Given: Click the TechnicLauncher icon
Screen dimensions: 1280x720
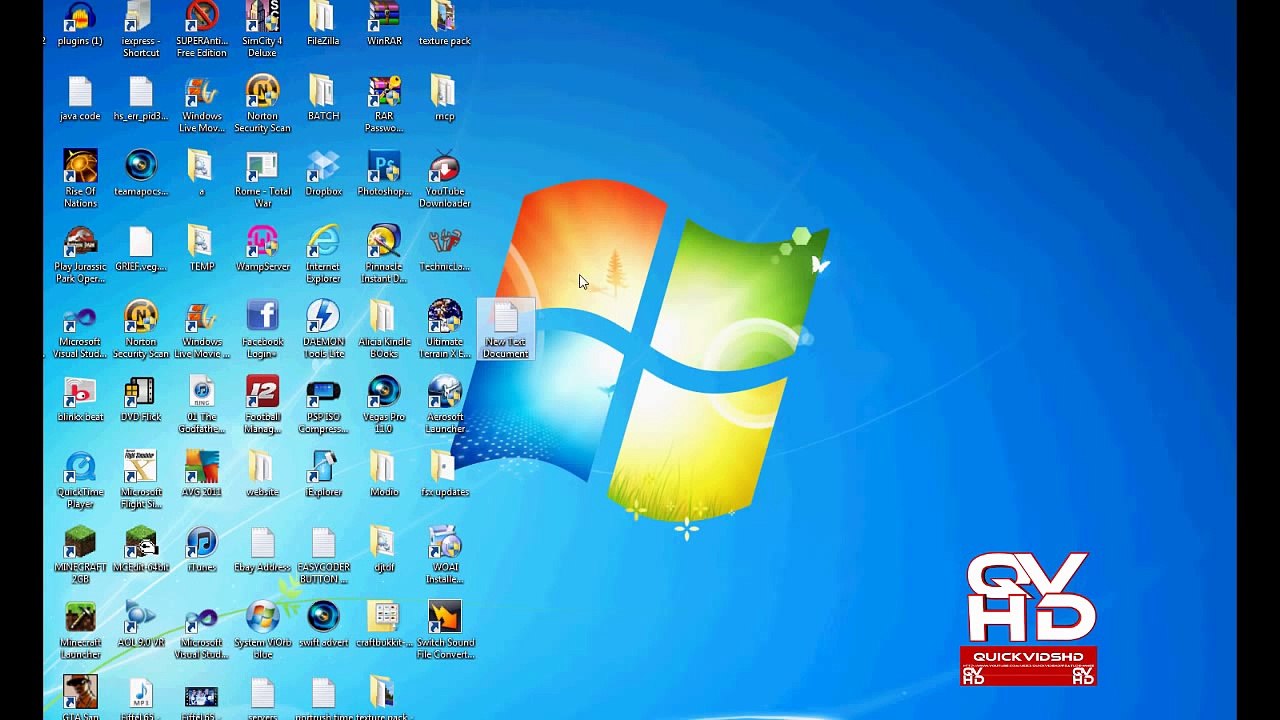Looking at the screenshot, I should (x=445, y=248).
